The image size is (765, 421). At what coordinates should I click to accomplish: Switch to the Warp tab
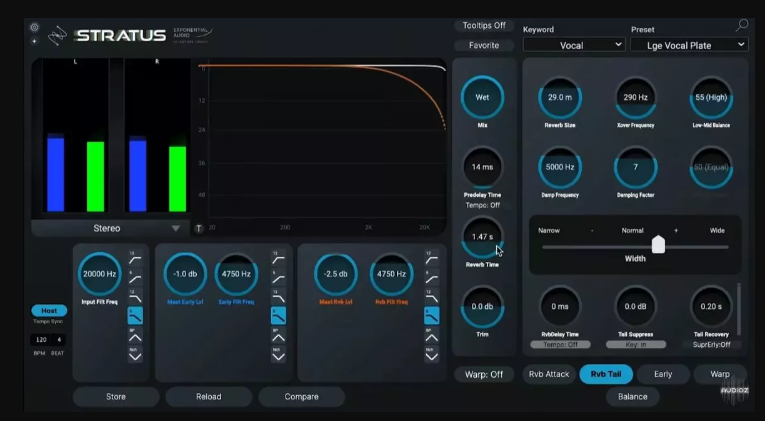point(720,374)
